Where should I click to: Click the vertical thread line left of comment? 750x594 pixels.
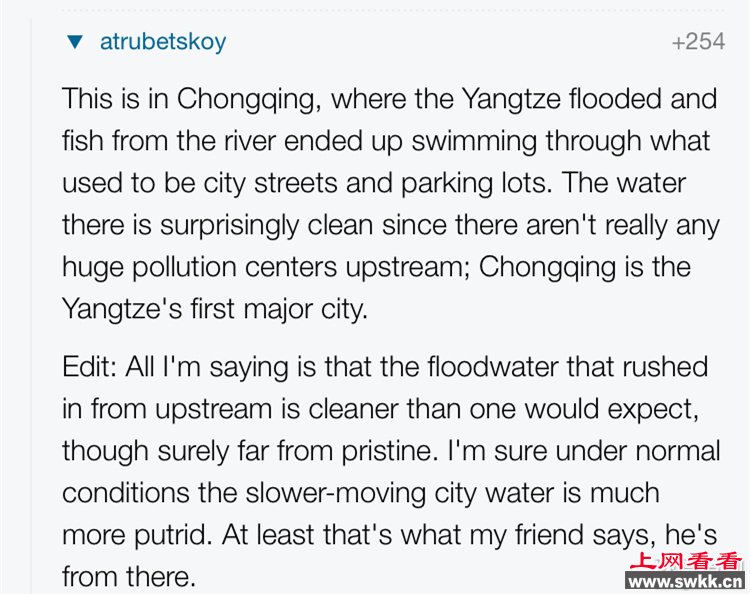point(33,306)
